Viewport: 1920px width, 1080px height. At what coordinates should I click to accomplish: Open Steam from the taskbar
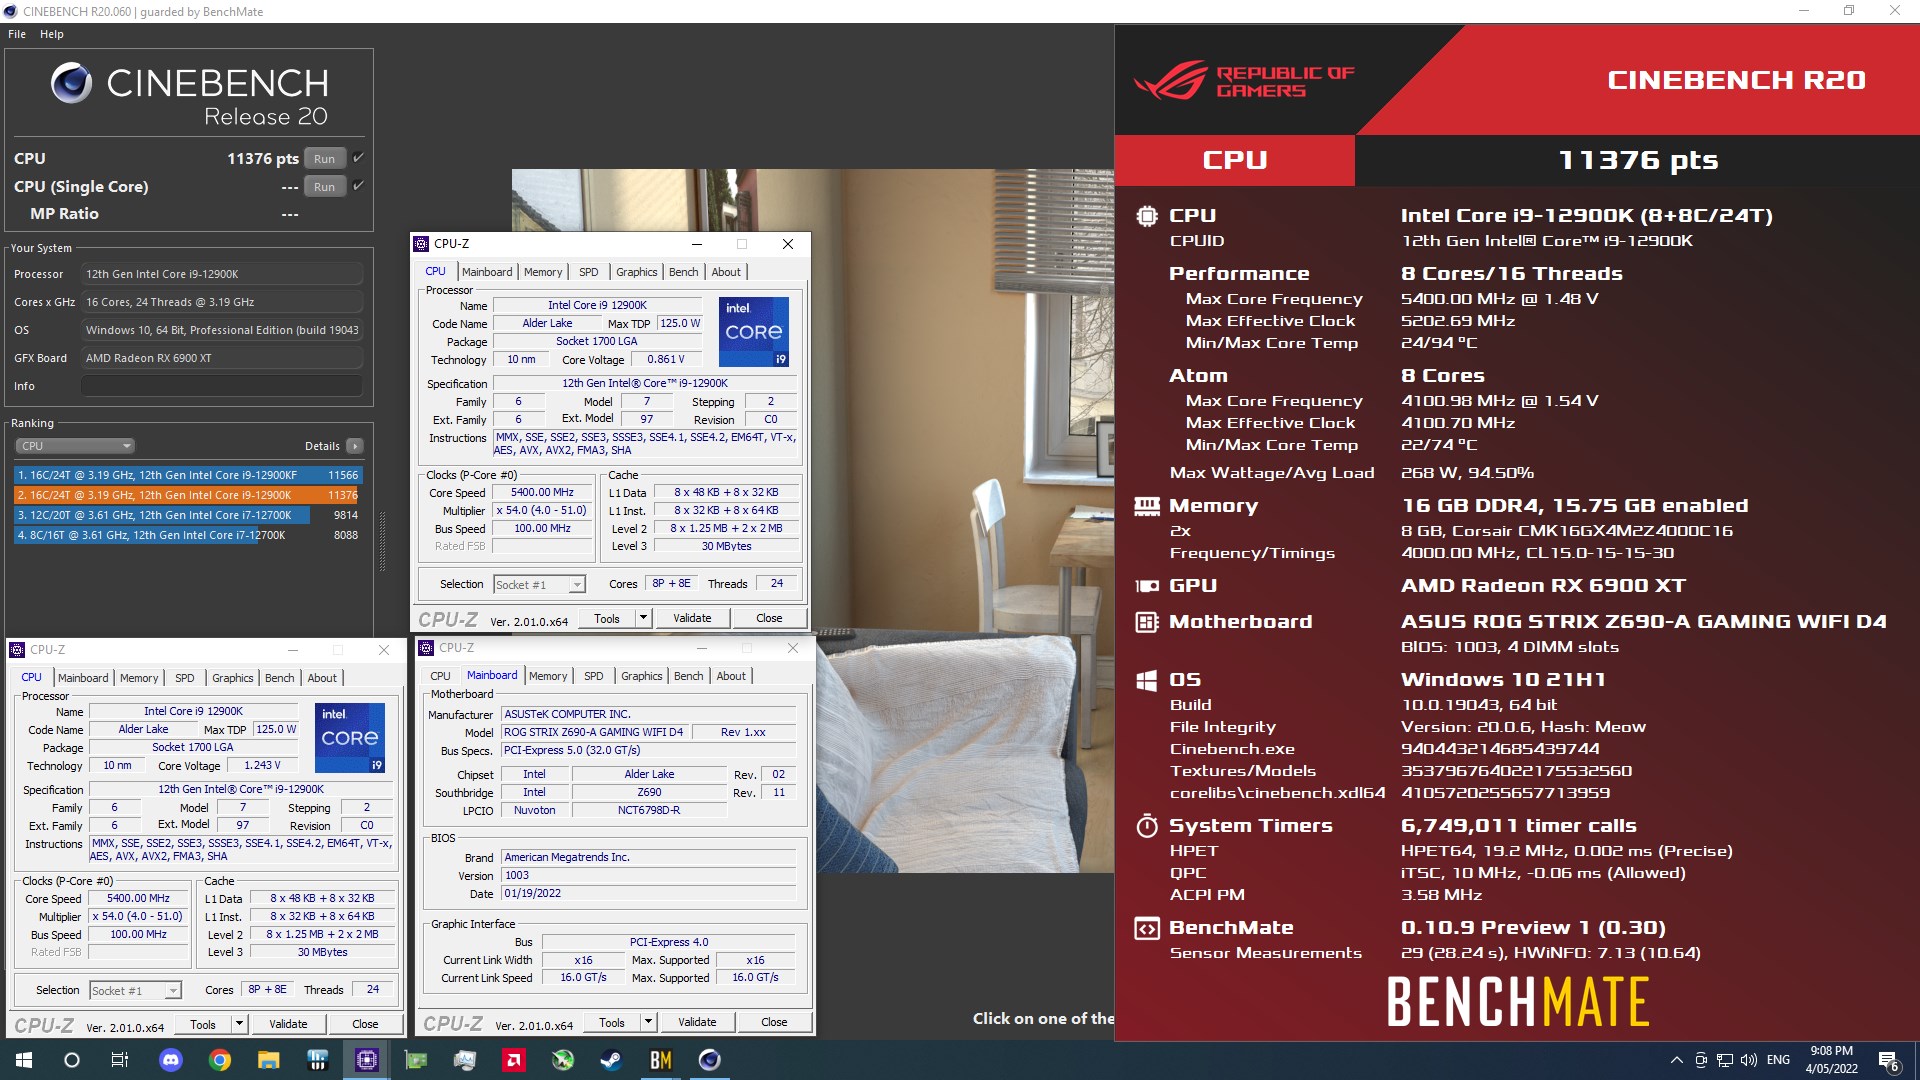[611, 1060]
